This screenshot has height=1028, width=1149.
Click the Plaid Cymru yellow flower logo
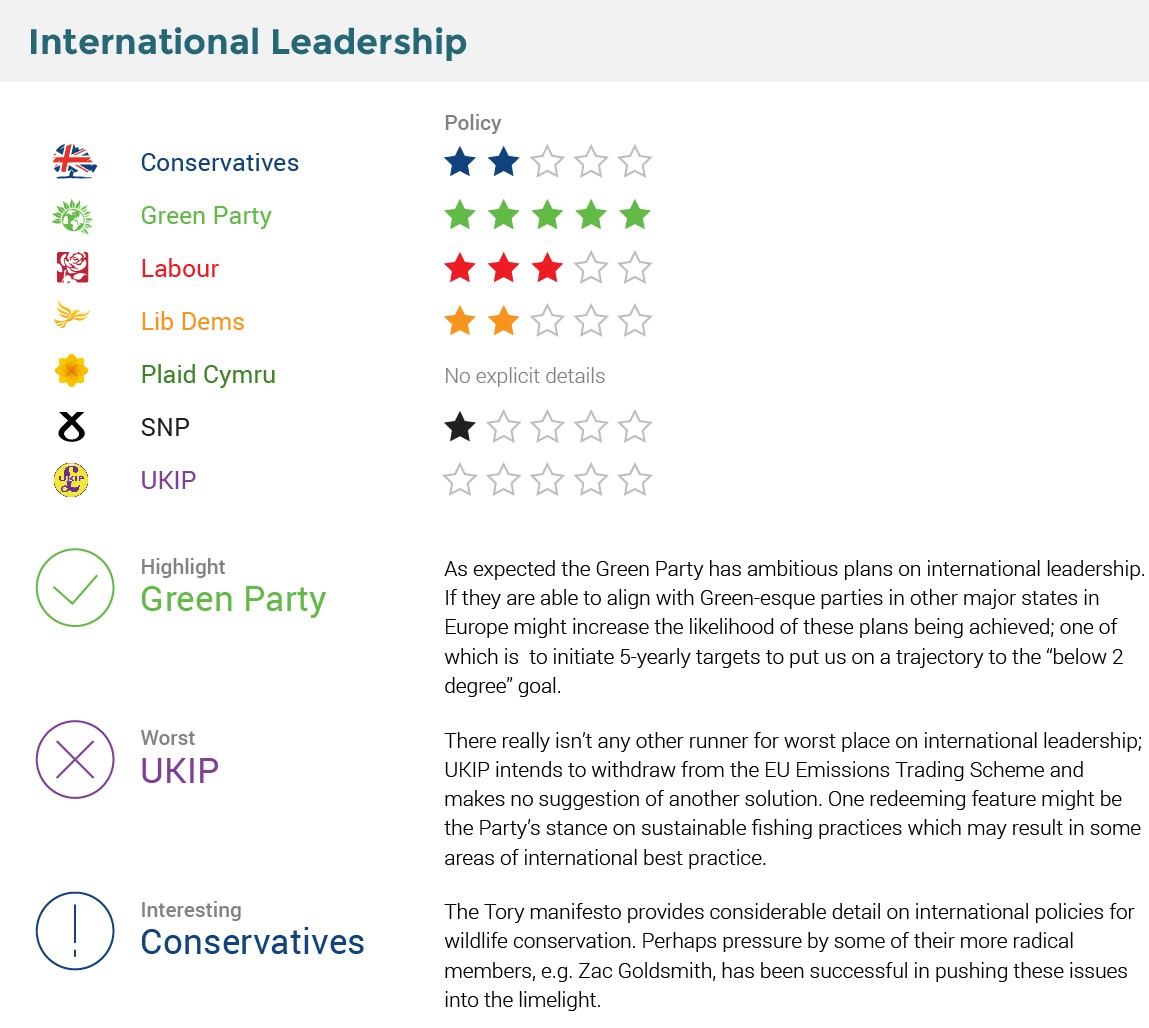pos(72,372)
